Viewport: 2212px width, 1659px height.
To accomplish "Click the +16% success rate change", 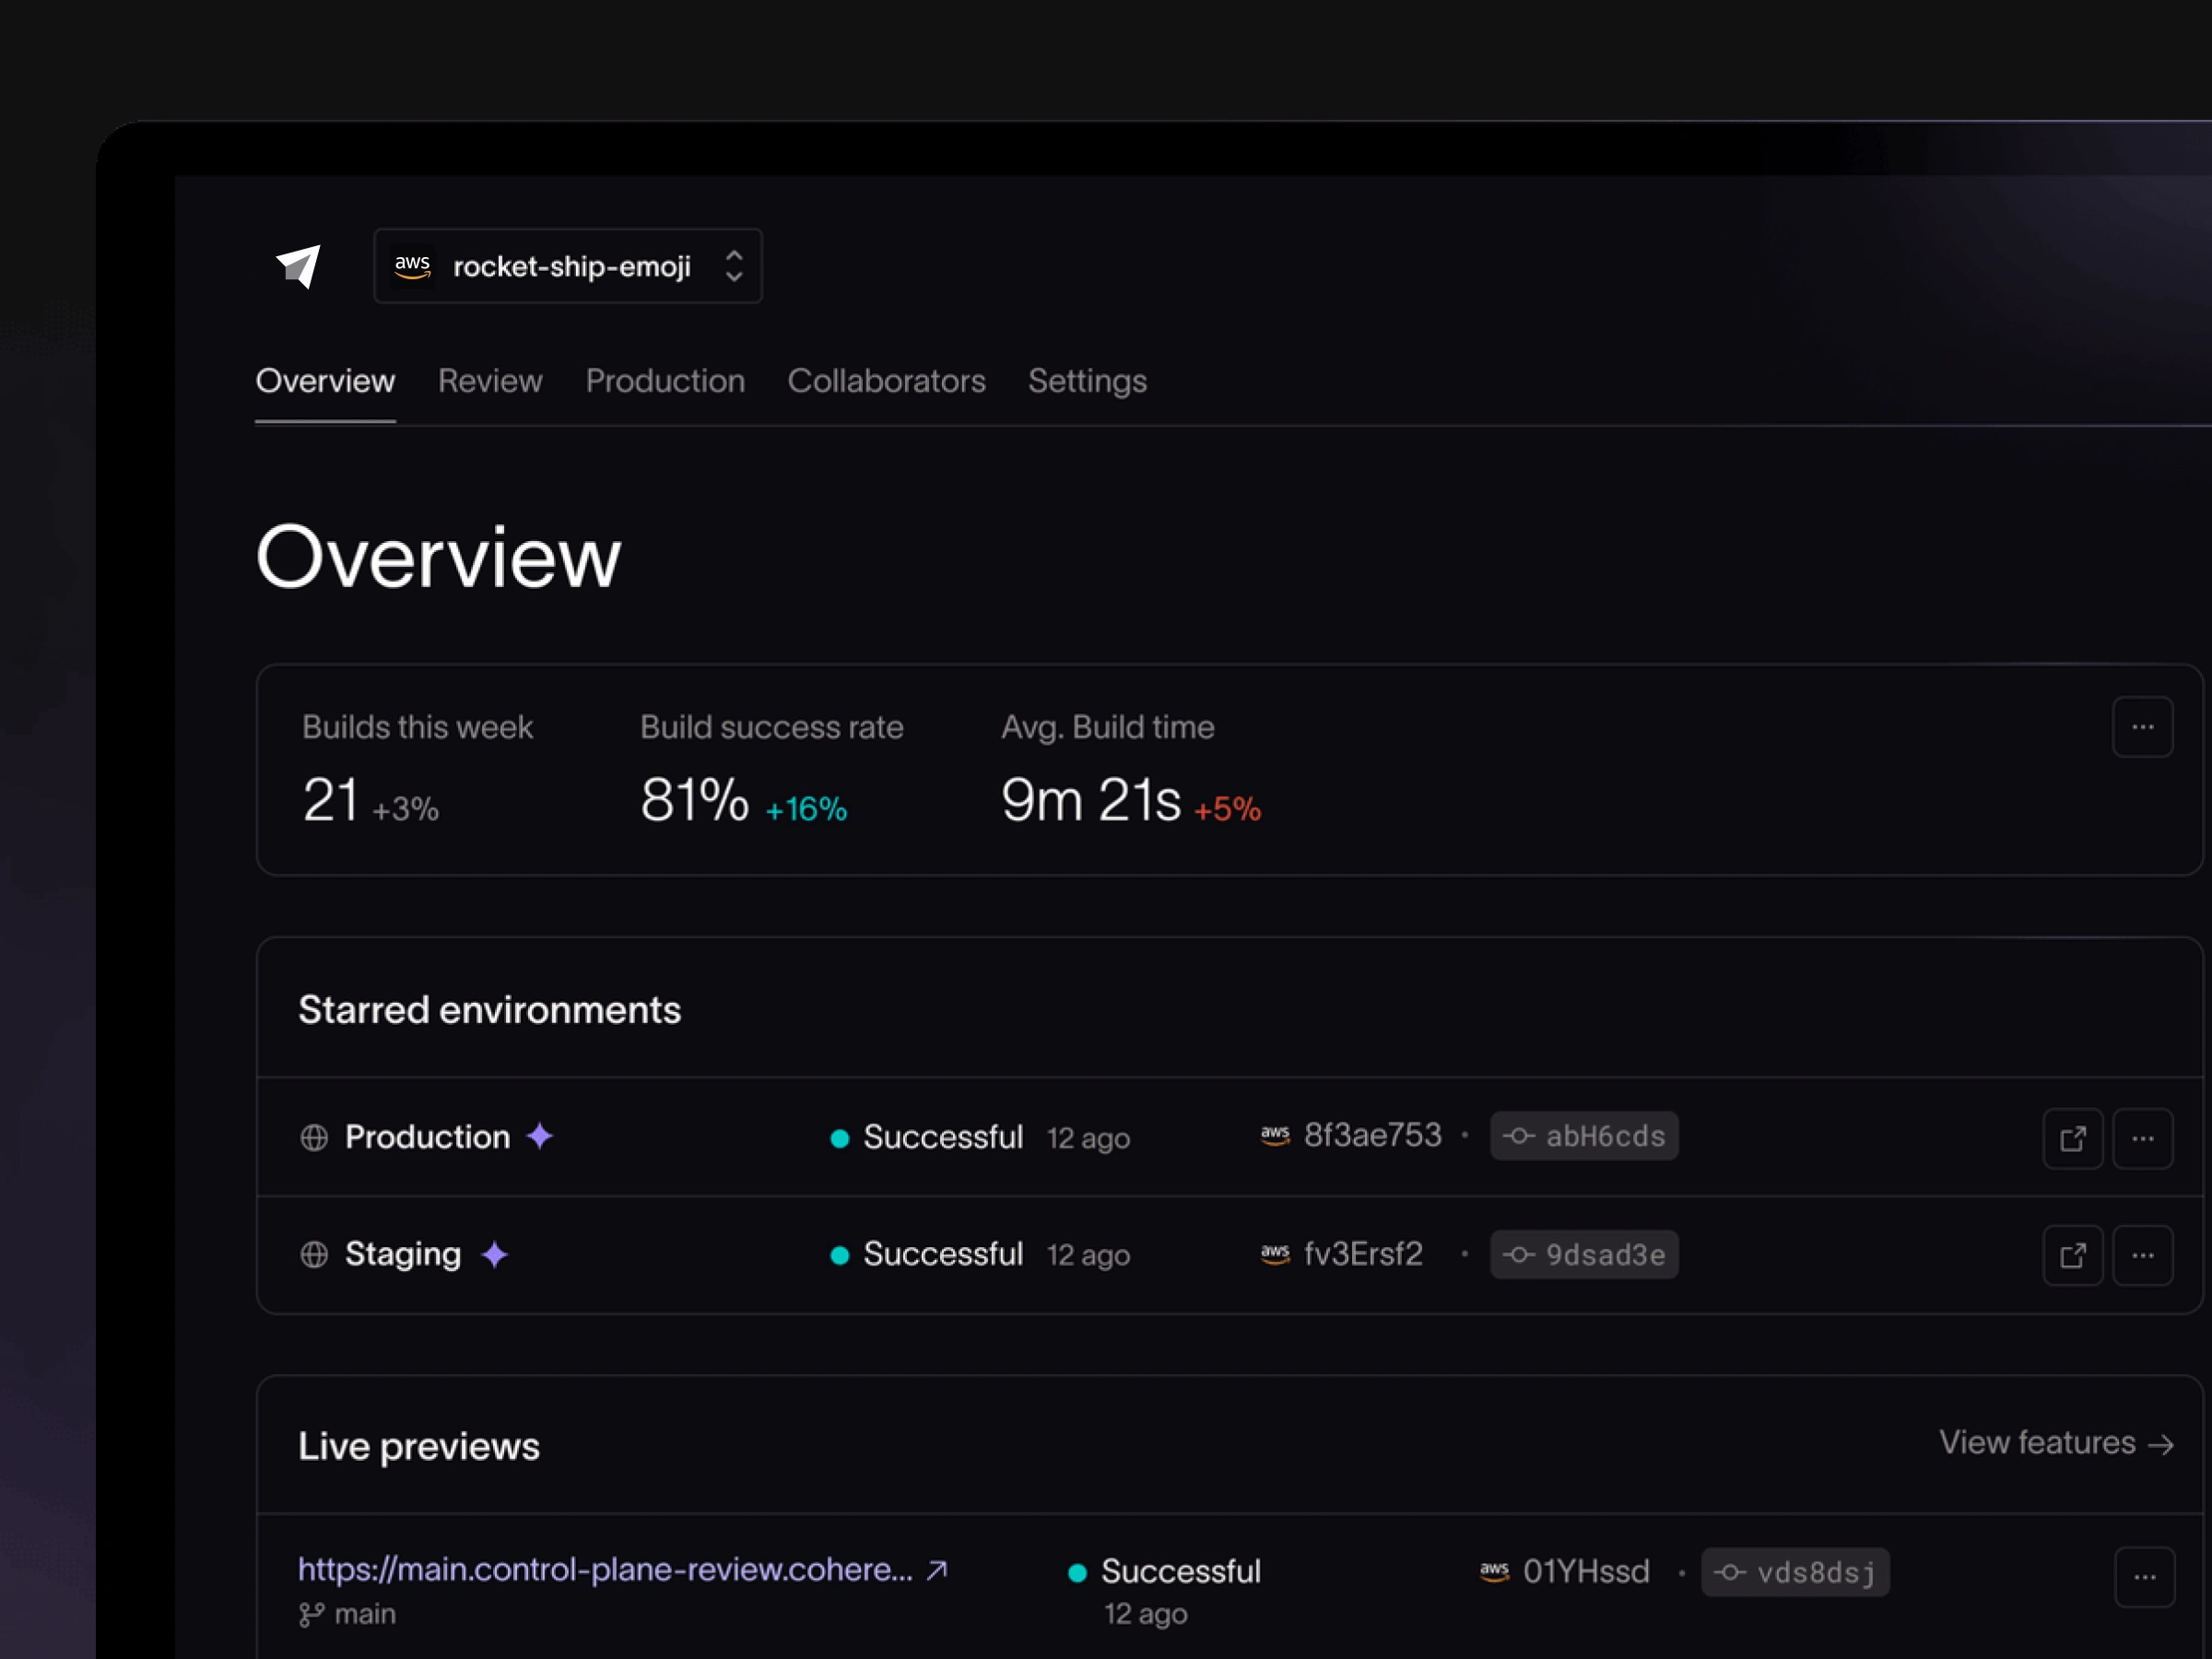I will [x=806, y=809].
